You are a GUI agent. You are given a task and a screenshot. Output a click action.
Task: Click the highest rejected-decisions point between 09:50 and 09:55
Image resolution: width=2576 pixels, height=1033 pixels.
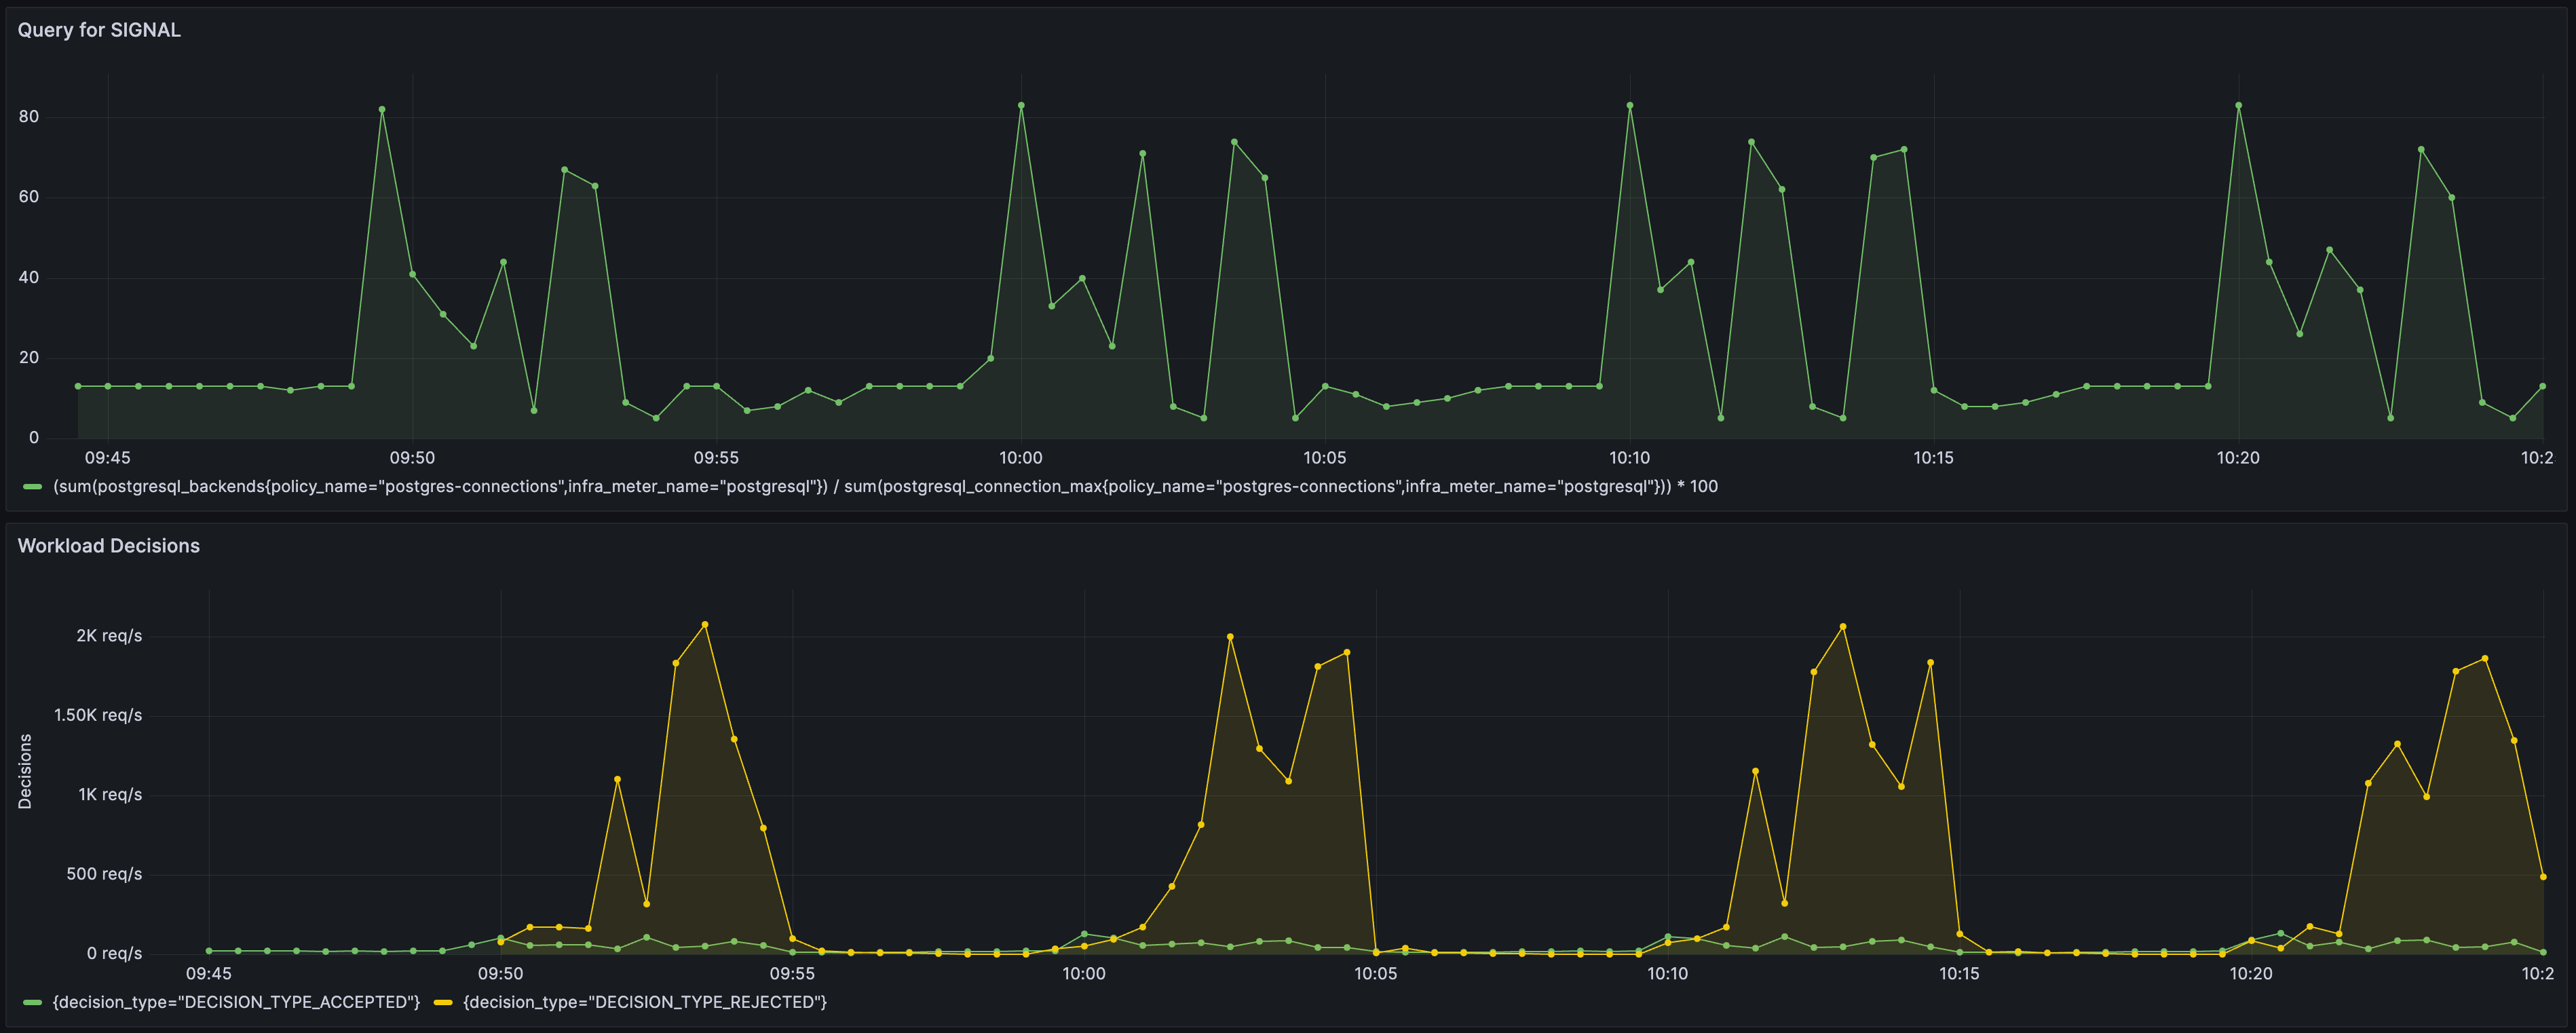[705, 625]
